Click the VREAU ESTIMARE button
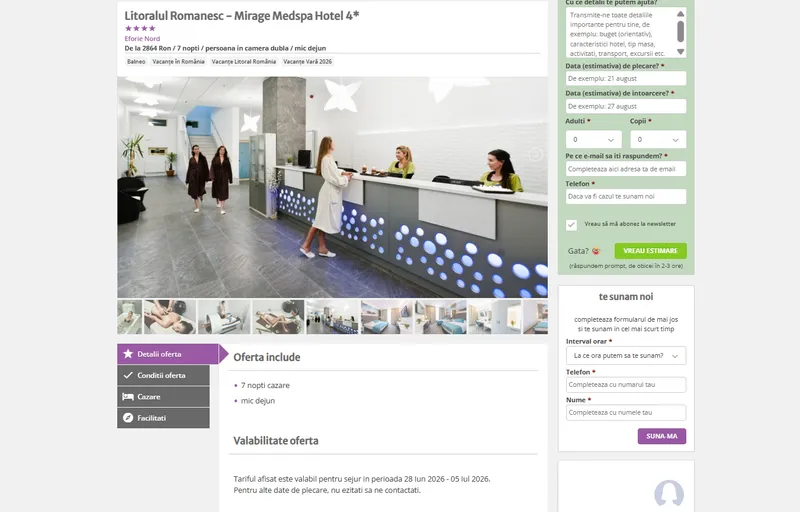 [651, 251]
